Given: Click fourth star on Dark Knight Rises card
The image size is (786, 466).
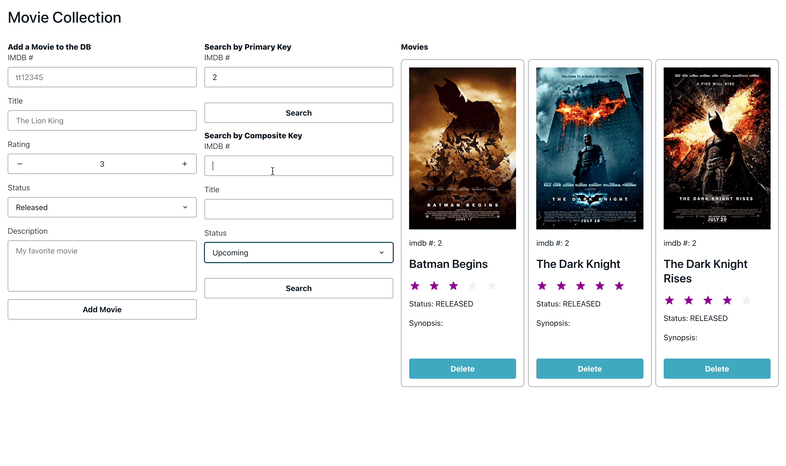Looking at the screenshot, I should pos(727,300).
